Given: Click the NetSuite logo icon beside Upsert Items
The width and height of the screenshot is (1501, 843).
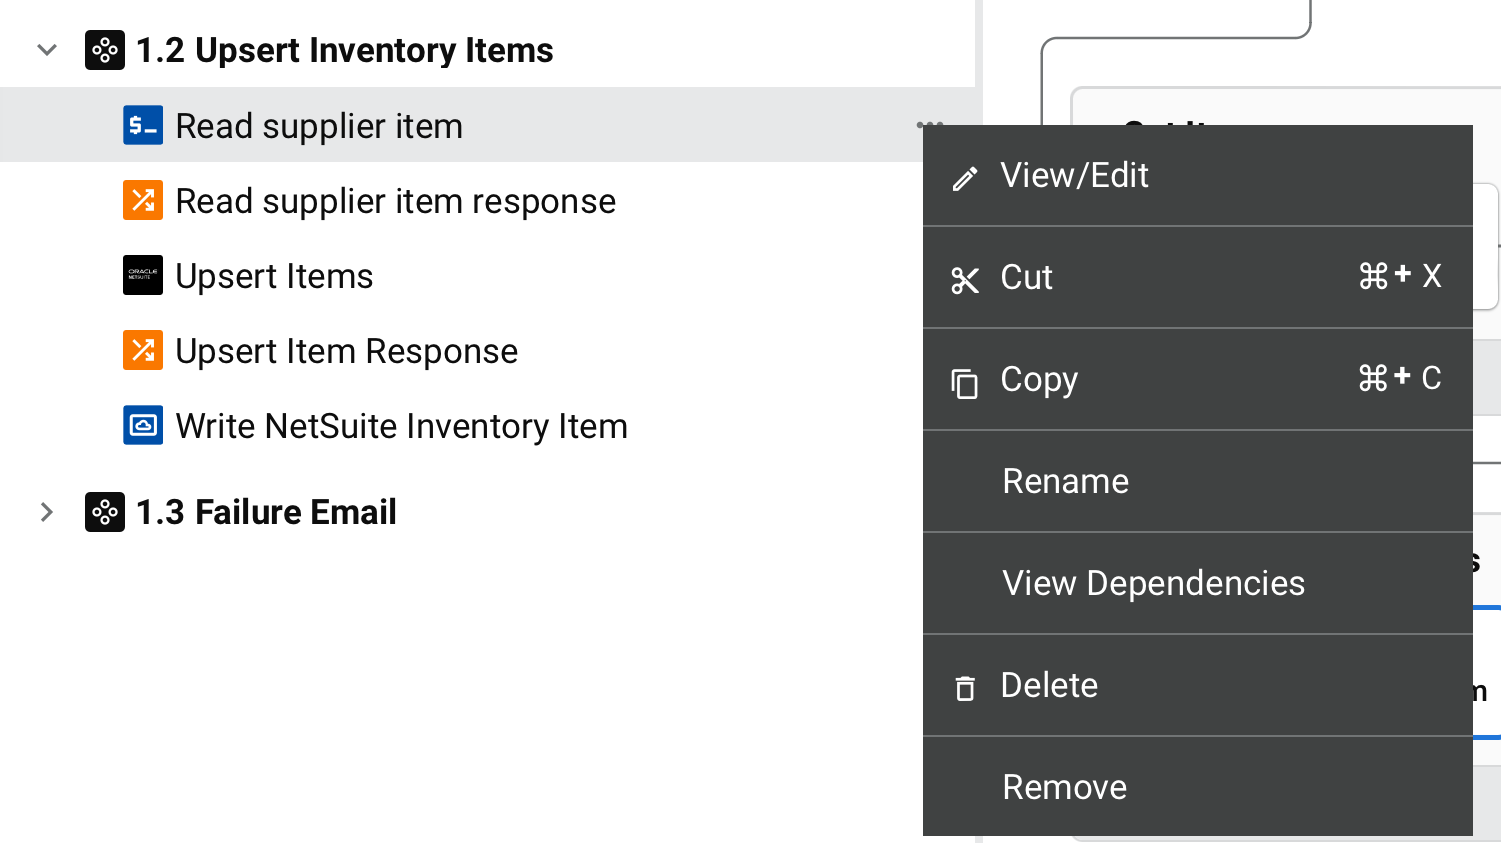Looking at the screenshot, I should coord(142,275).
